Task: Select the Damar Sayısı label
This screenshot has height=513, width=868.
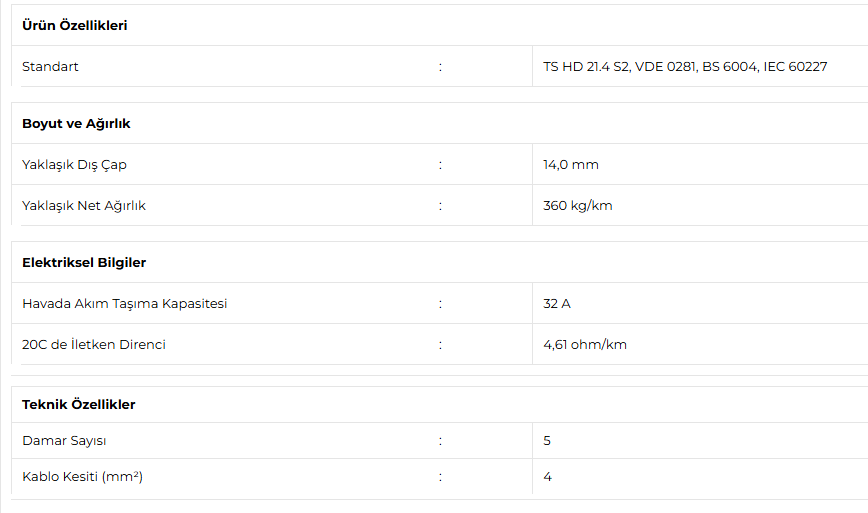Action: tap(64, 441)
